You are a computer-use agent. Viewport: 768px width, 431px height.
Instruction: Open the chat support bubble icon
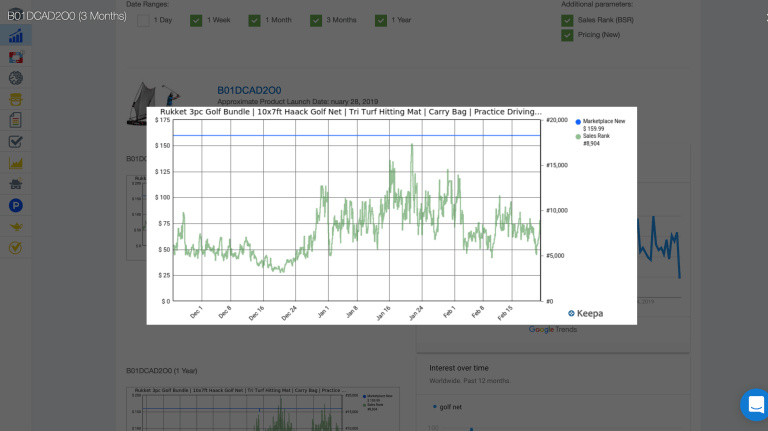pyautogui.click(x=755, y=405)
